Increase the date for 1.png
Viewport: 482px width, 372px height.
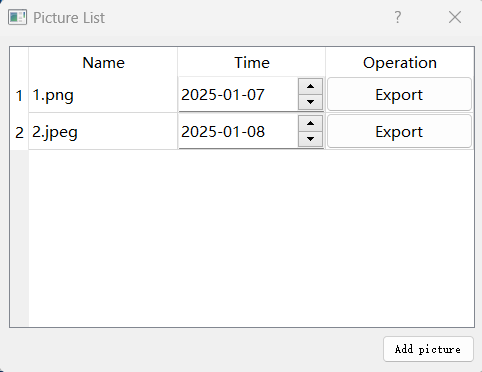(x=310, y=86)
